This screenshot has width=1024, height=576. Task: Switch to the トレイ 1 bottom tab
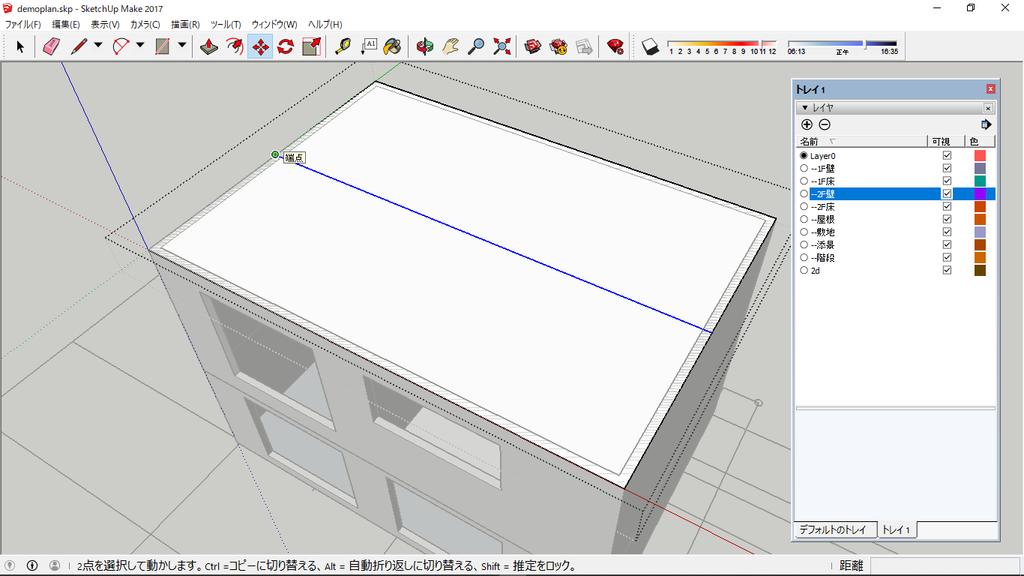pos(896,530)
